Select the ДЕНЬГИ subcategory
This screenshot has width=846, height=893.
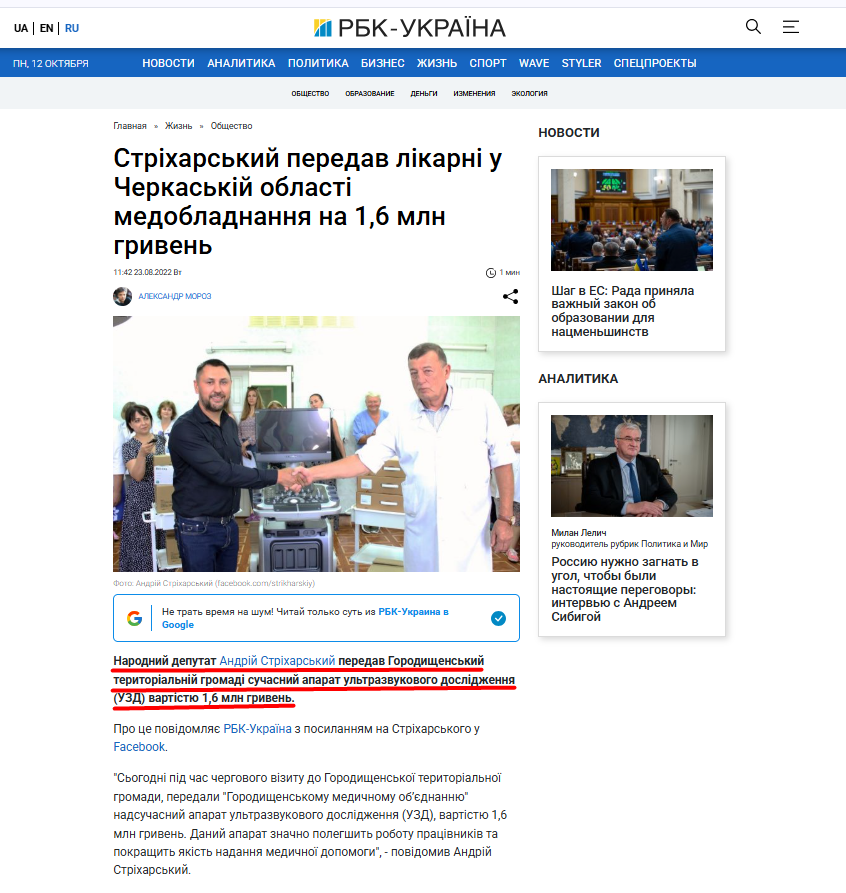tap(424, 93)
